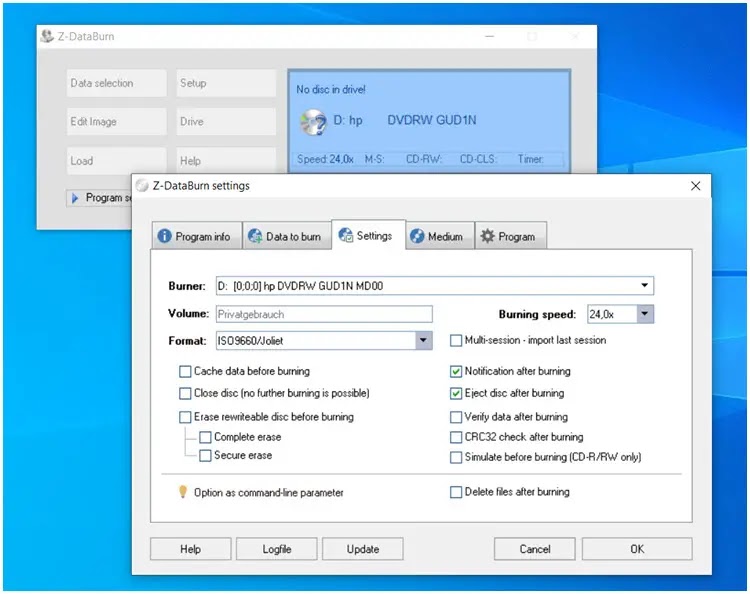Click the "DVDRW GUD1N" drive name
This screenshot has height=594, width=750.
432,120
